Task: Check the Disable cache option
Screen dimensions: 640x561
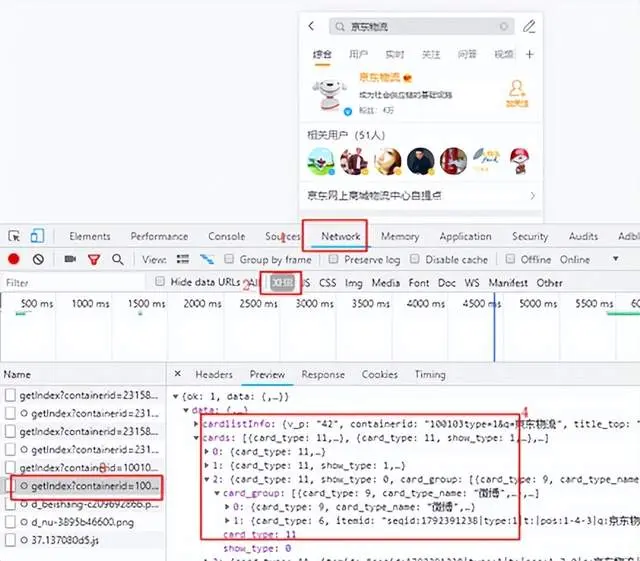Action: (415, 259)
